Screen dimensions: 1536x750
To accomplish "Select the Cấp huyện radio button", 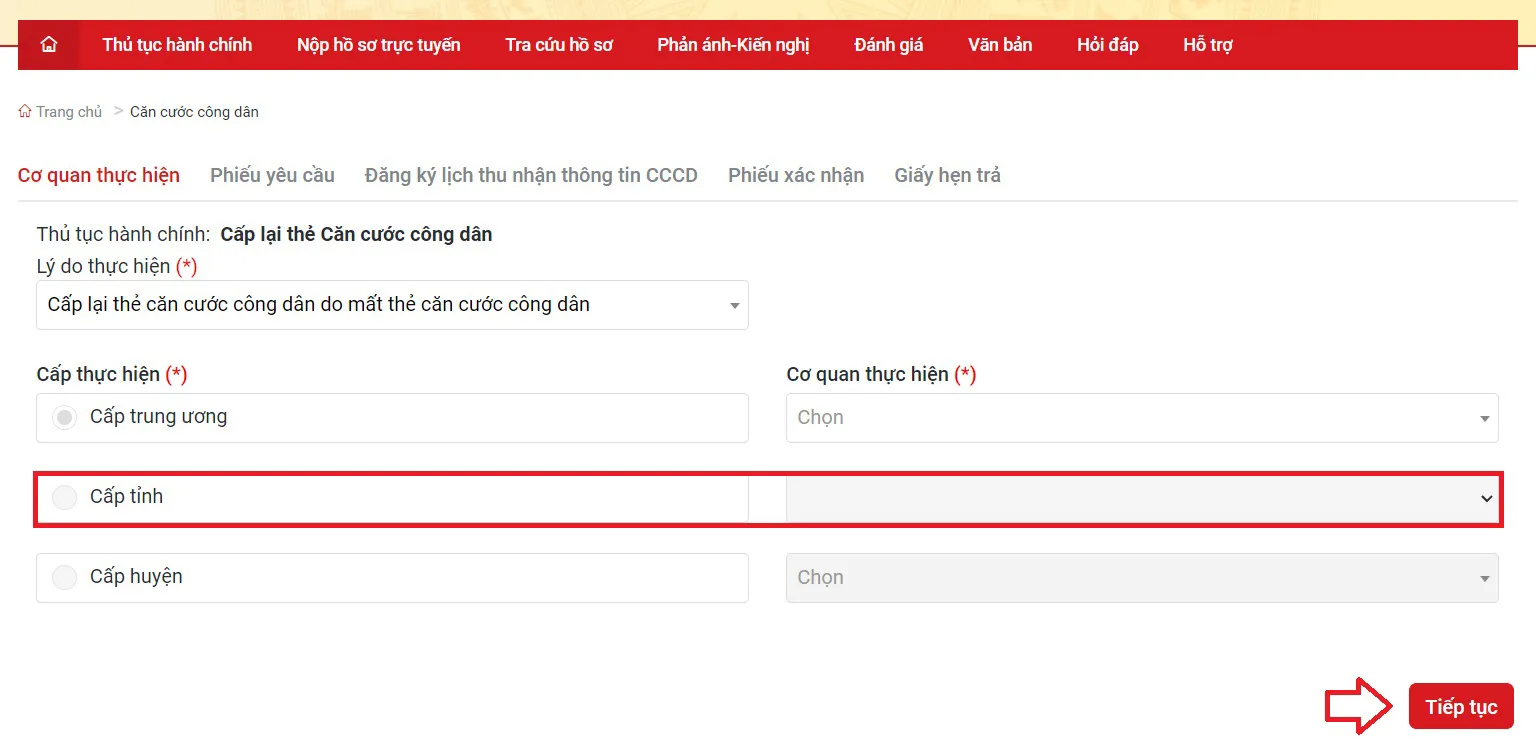I will click(x=64, y=577).
